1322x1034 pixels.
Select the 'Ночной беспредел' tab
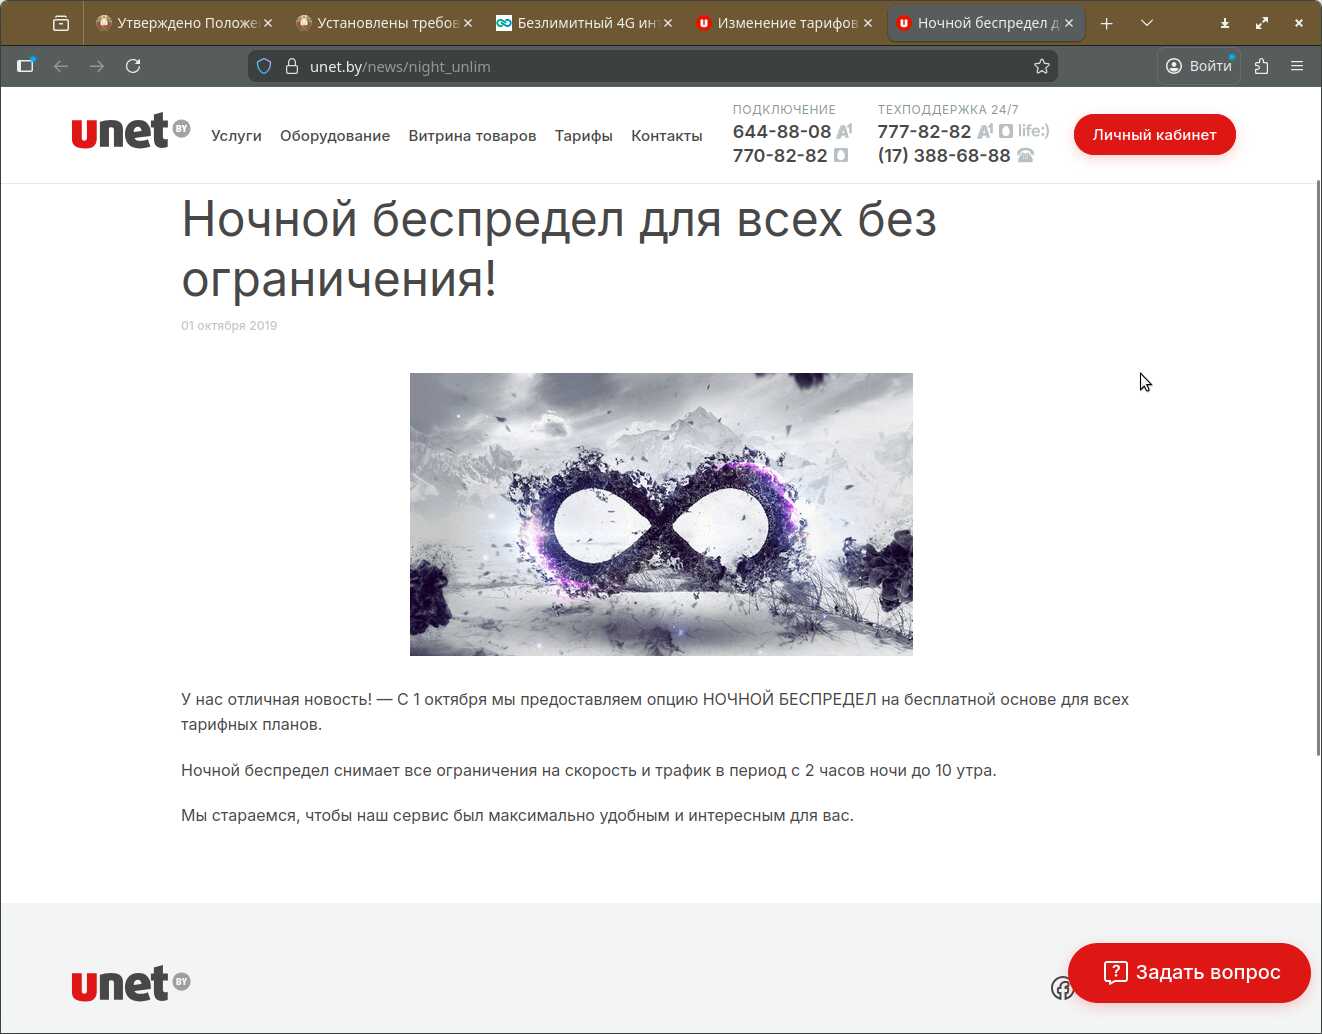tap(985, 23)
